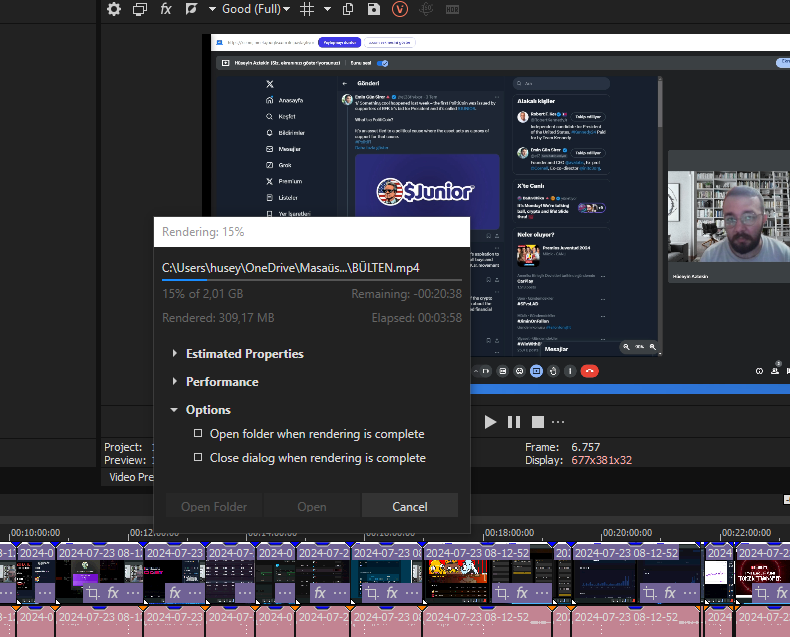
Task: Open ellipsis menu on video clip under 00:20:00:00
Action: tap(690, 593)
